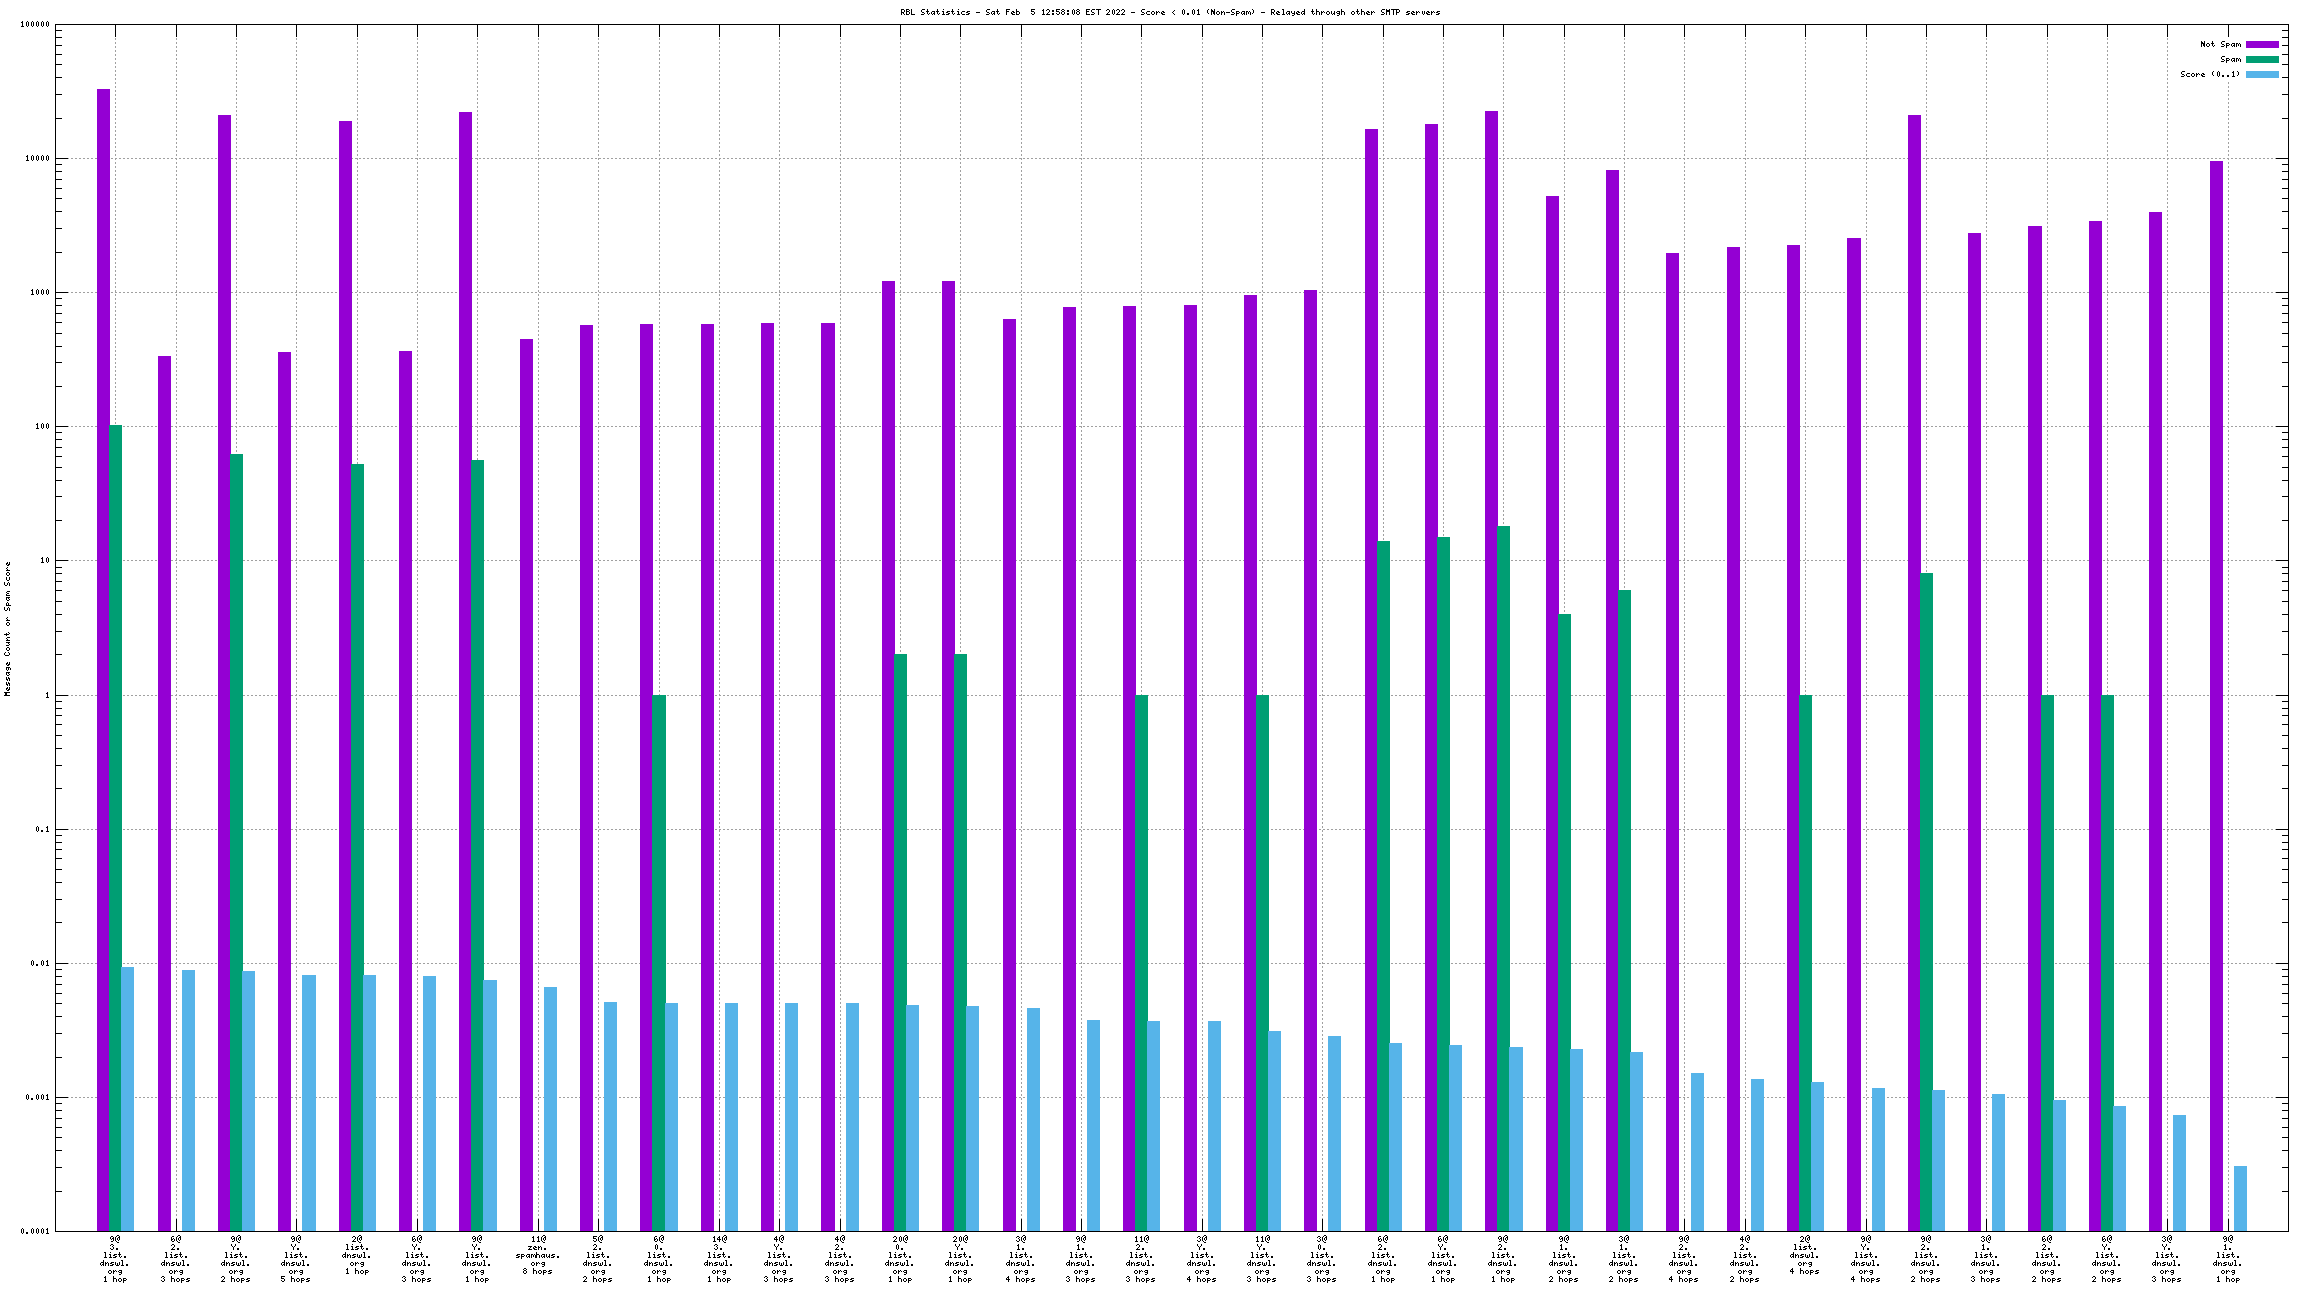Click the 'Score (0..1)' legend label text
The height and width of the screenshot is (1296, 2304).
pos(2210,74)
